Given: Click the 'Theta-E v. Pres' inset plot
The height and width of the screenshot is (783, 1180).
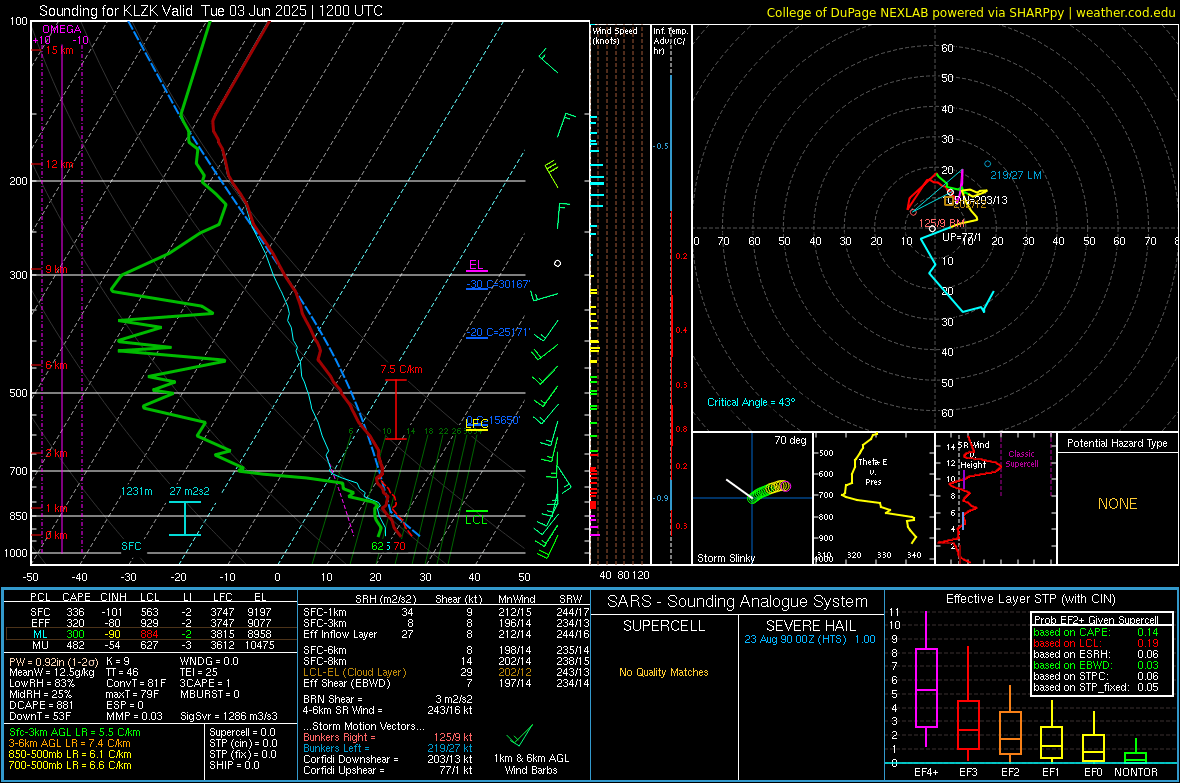Looking at the screenshot, I should click(x=873, y=498).
